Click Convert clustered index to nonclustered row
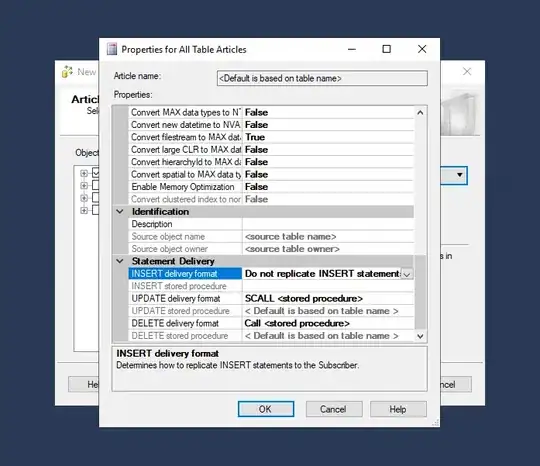The height and width of the screenshot is (466, 540). click(x=271, y=199)
